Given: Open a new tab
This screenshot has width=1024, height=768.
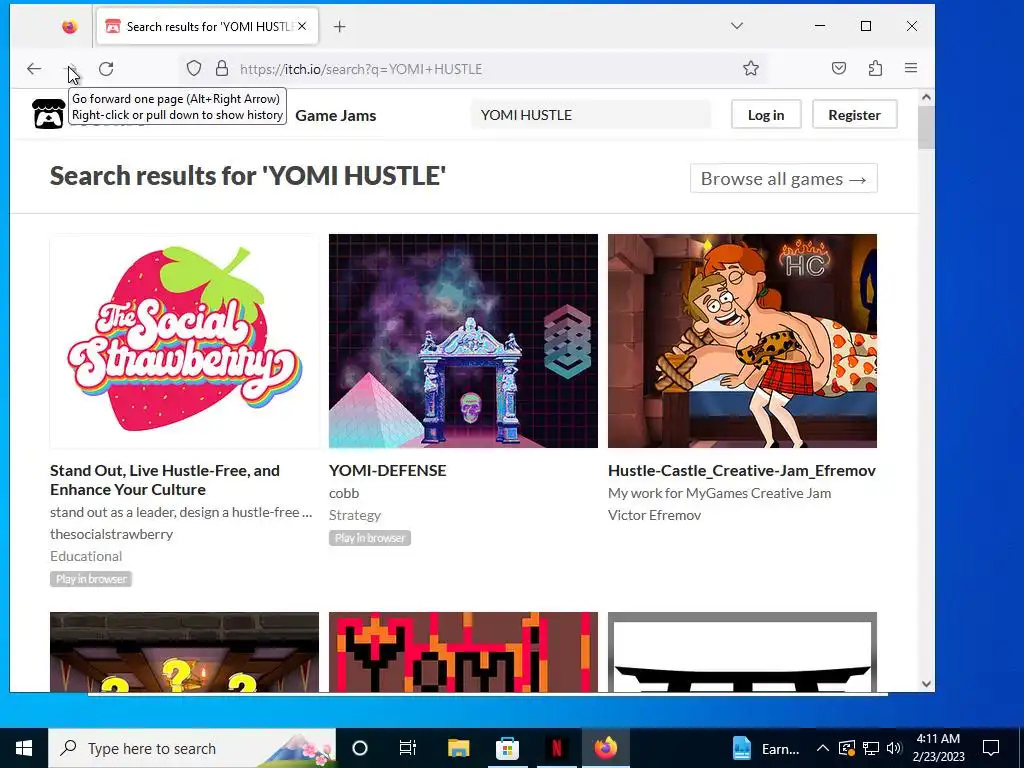Looking at the screenshot, I should pos(339,27).
